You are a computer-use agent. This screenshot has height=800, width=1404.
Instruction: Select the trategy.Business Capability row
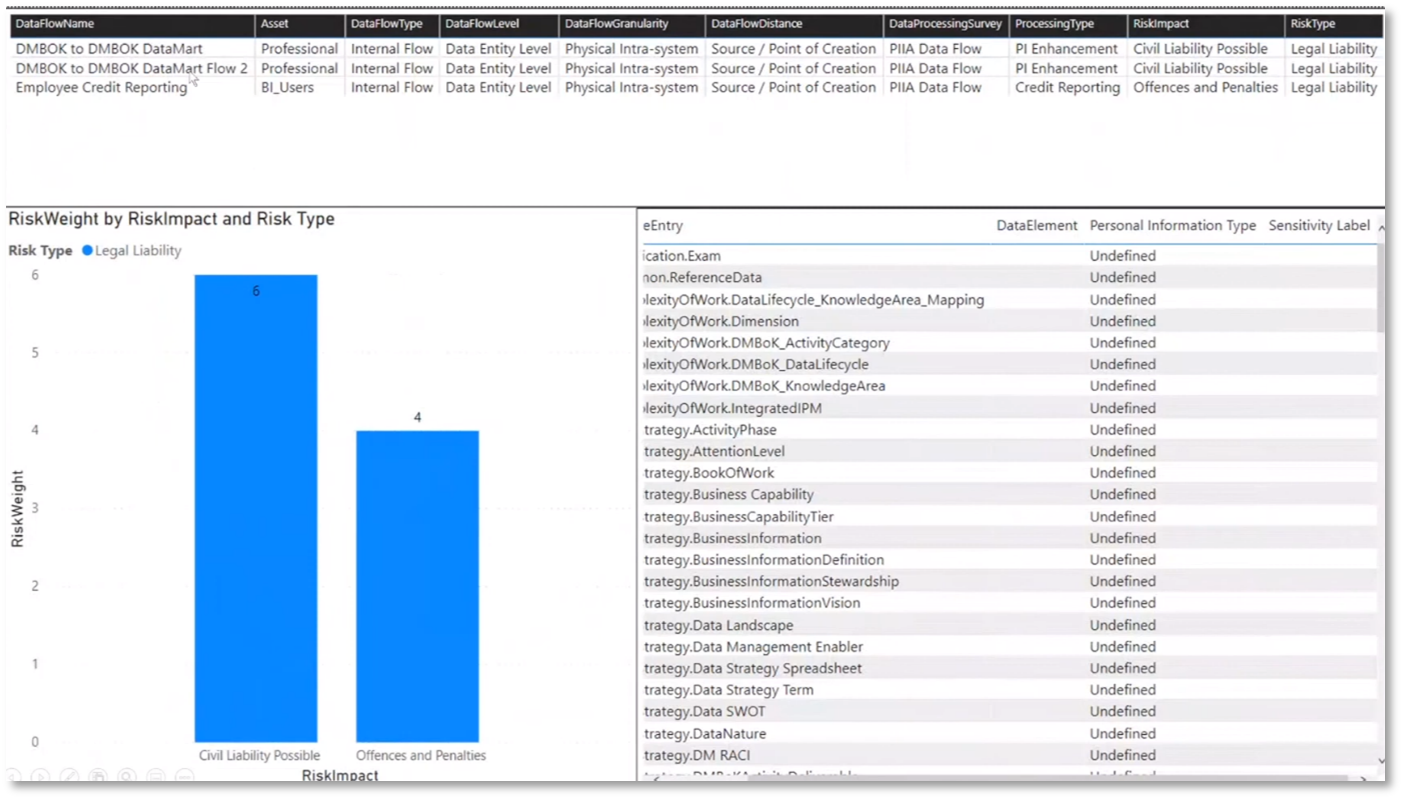pos(1008,494)
